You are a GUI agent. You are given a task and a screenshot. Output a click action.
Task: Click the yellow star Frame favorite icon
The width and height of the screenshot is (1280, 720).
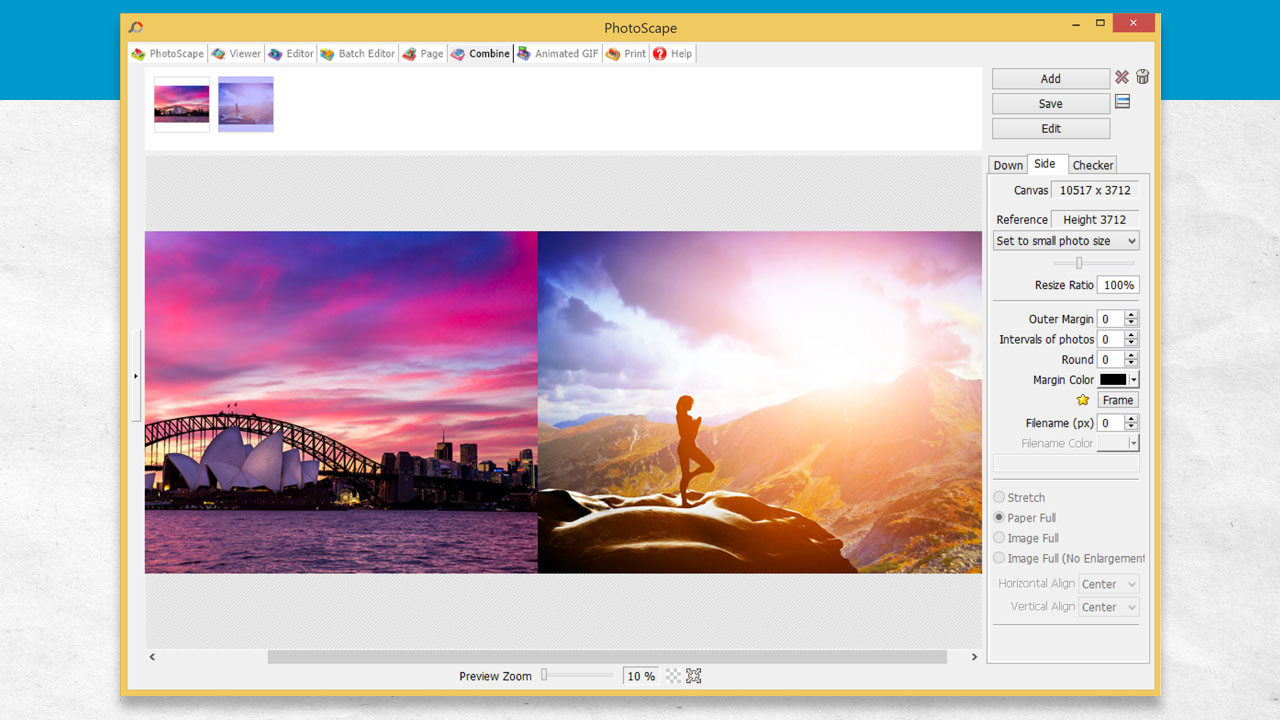coord(1082,400)
